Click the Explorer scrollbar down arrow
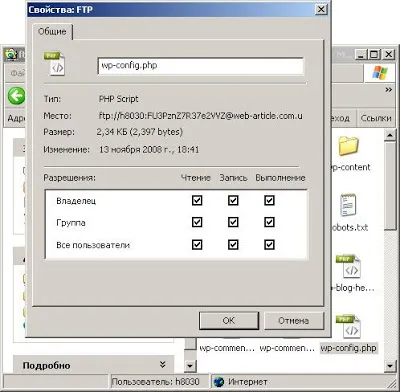The width and height of the screenshot is (400, 392). click(390, 366)
